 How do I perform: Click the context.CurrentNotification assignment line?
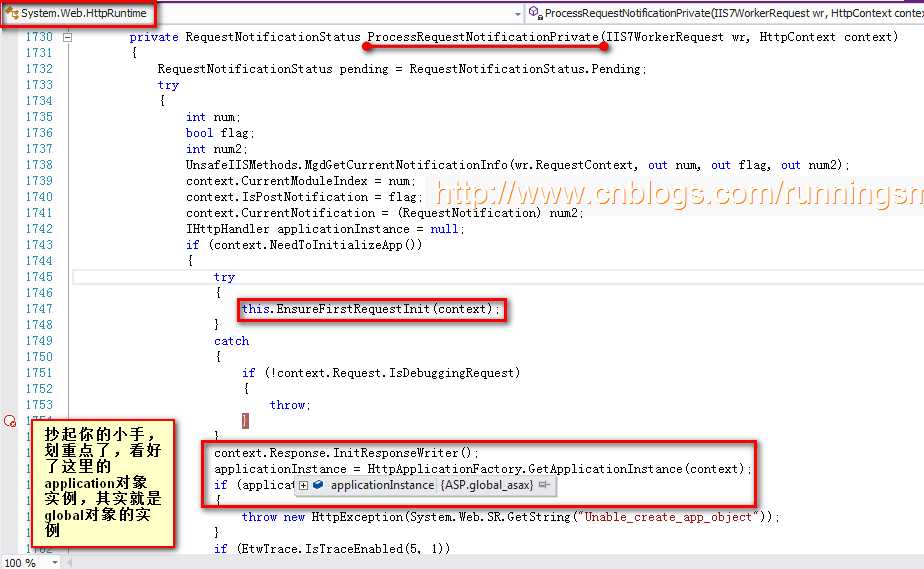click(384, 213)
